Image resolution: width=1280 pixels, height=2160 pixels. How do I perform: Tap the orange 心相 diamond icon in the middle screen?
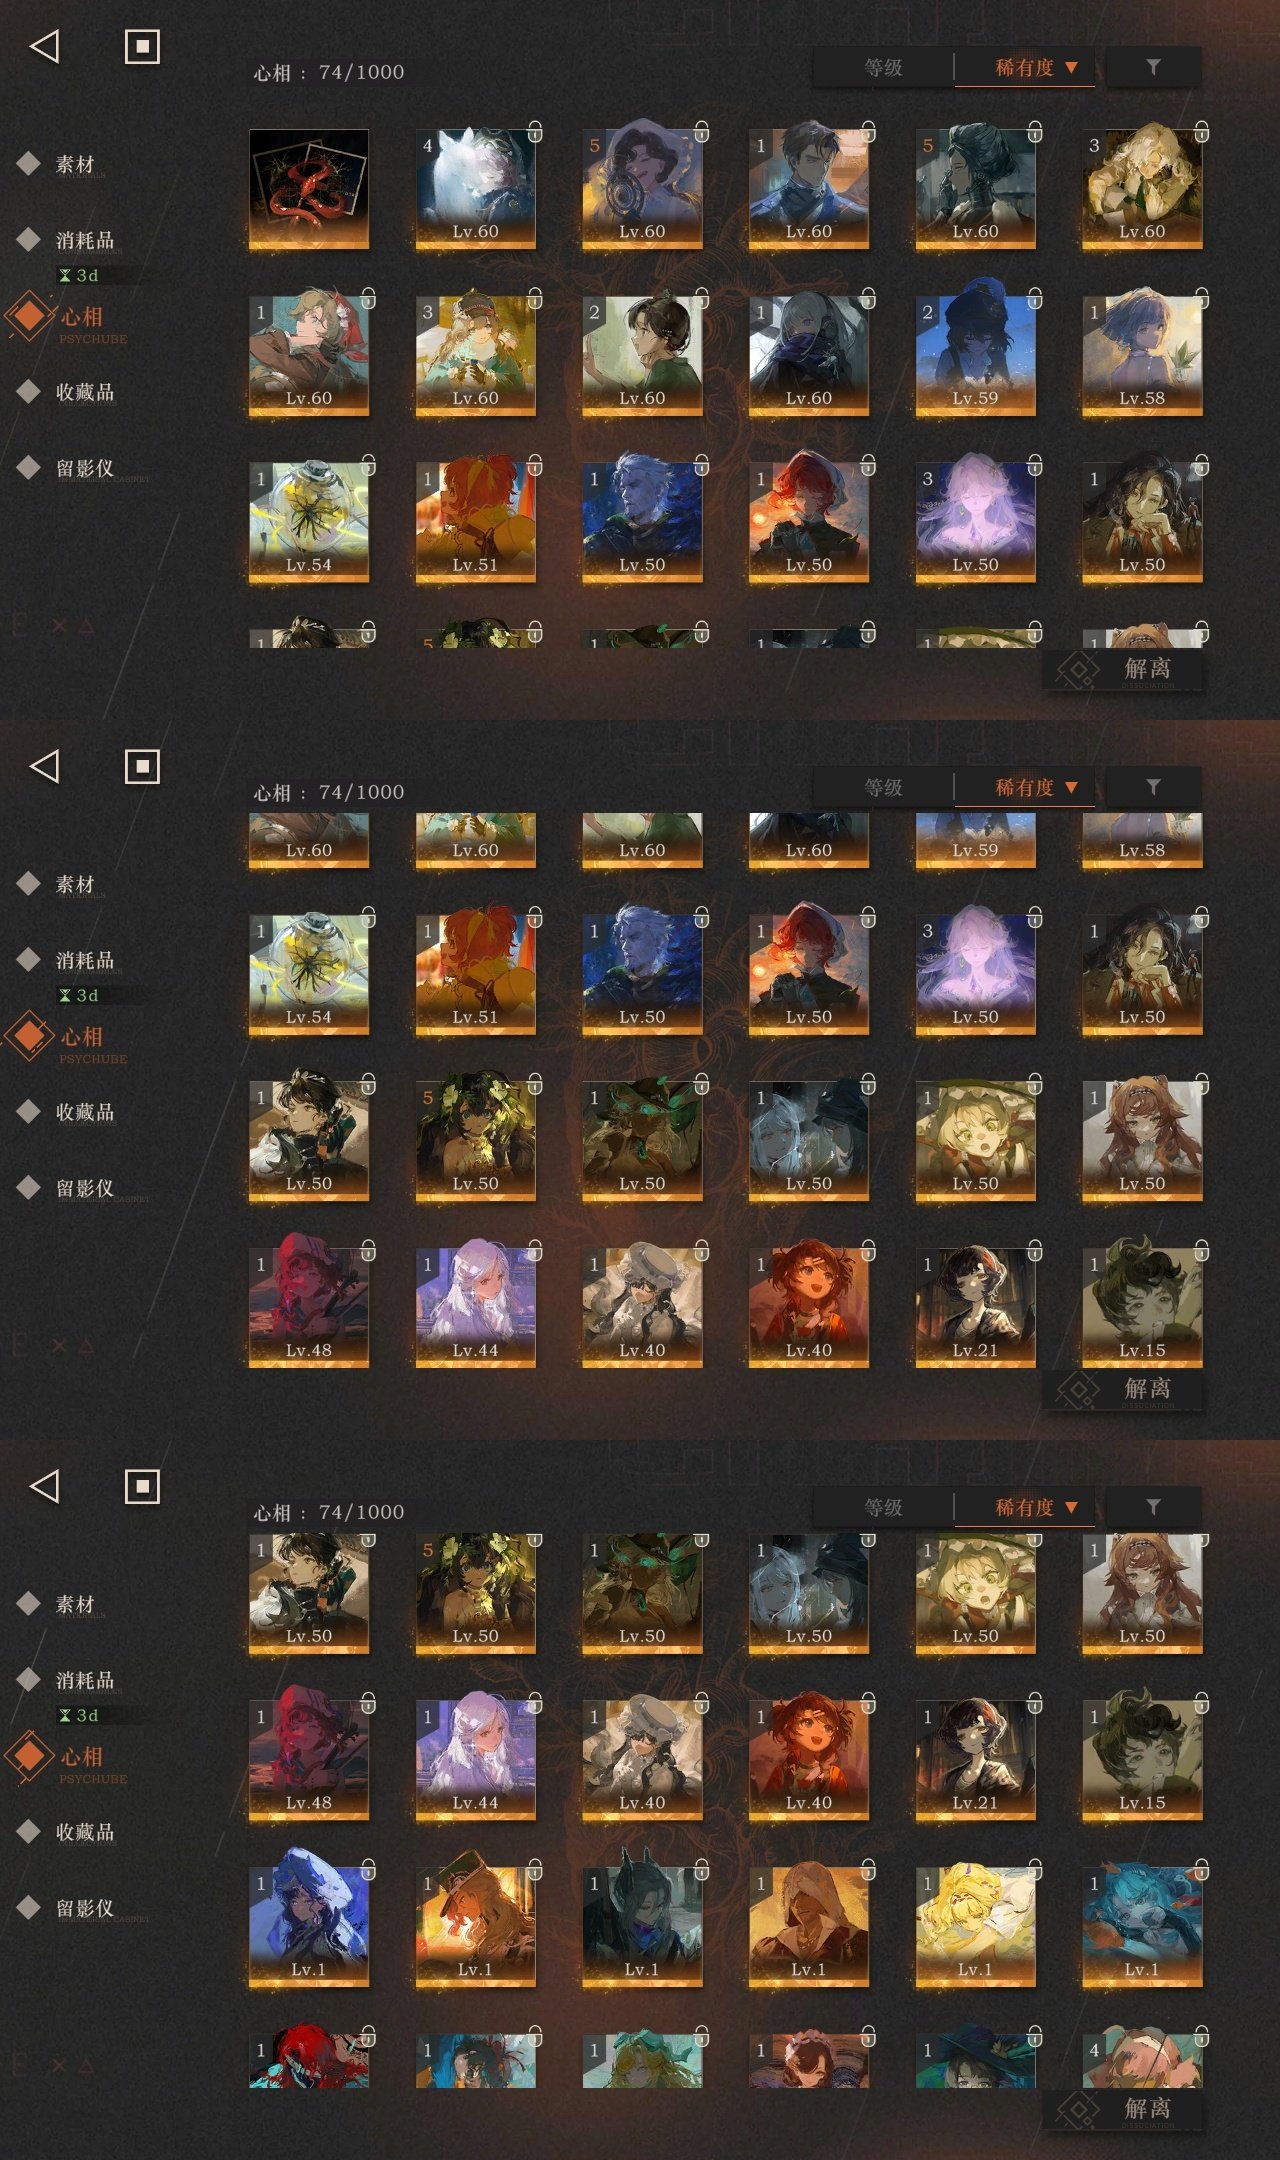(30, 1036)
